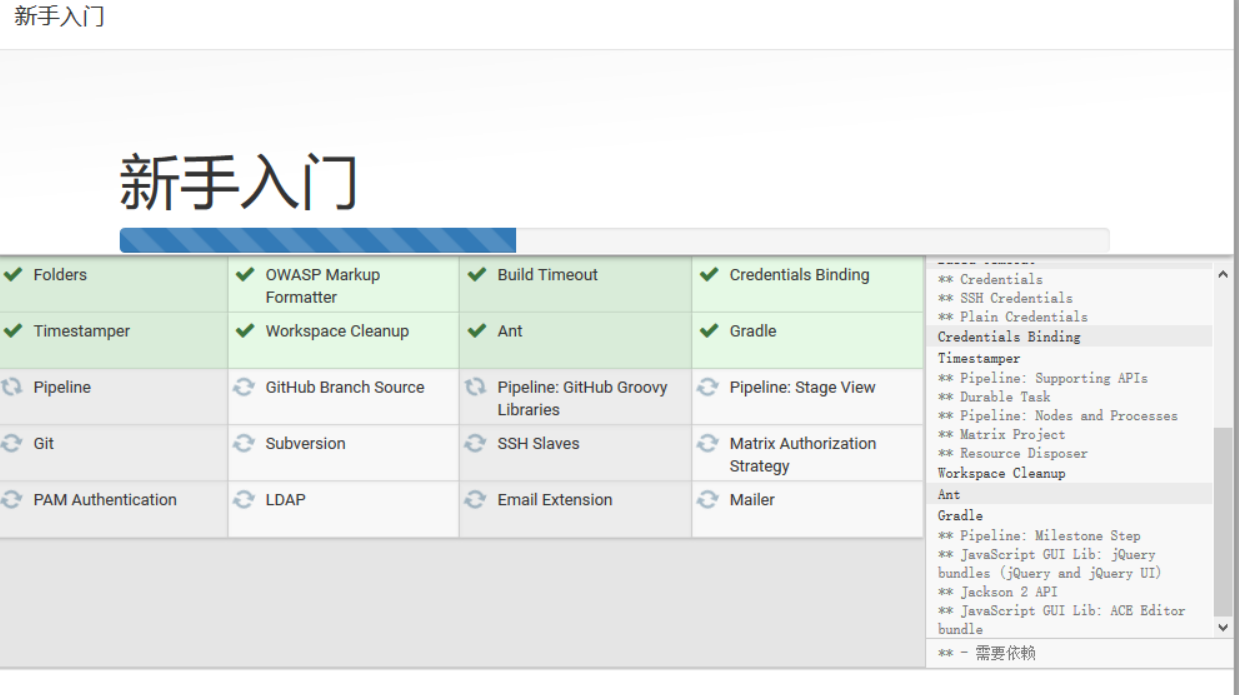Click the log panel scrollbar thumb
Viewport: 1239px width, 695px height.
pos(1223,520)
